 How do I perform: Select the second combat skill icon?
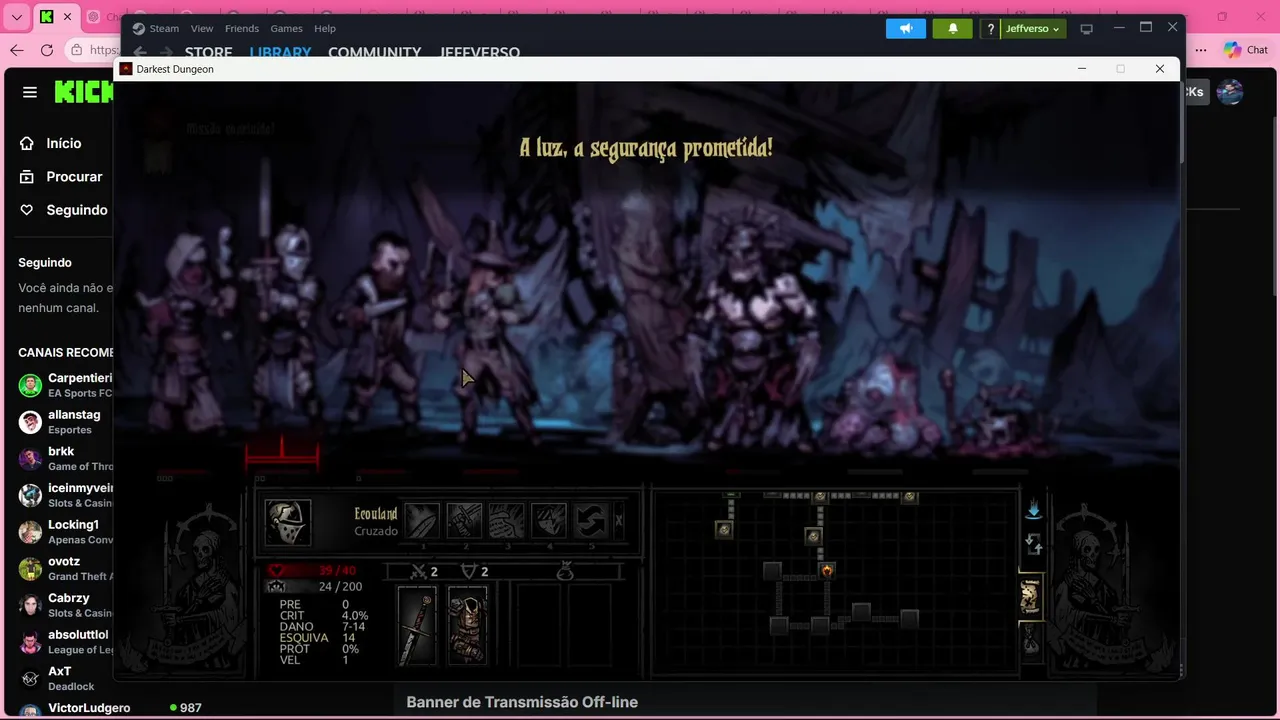464,521
